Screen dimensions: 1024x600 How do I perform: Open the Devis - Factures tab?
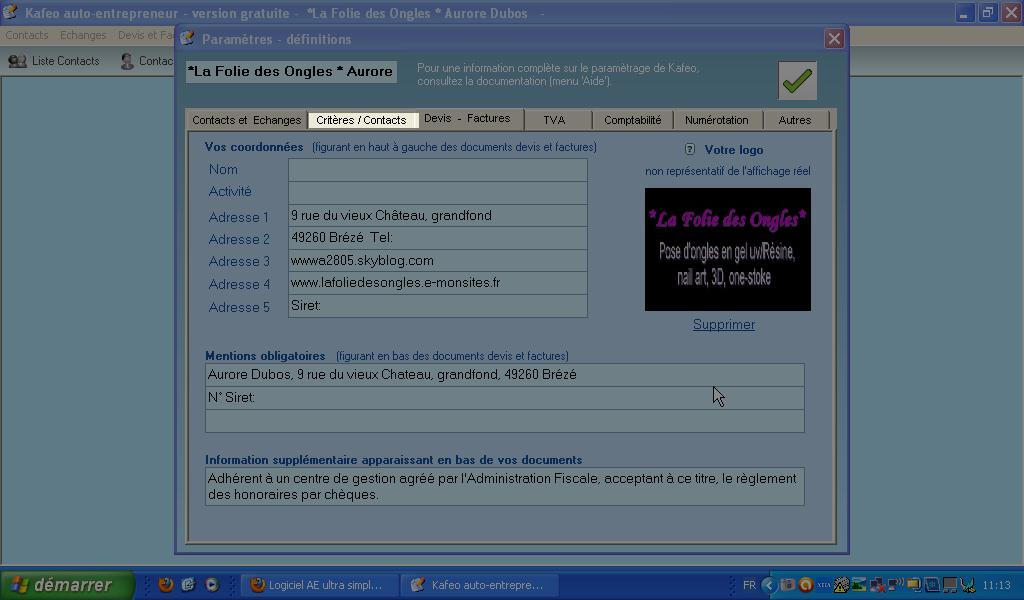(x=467, y=119)
